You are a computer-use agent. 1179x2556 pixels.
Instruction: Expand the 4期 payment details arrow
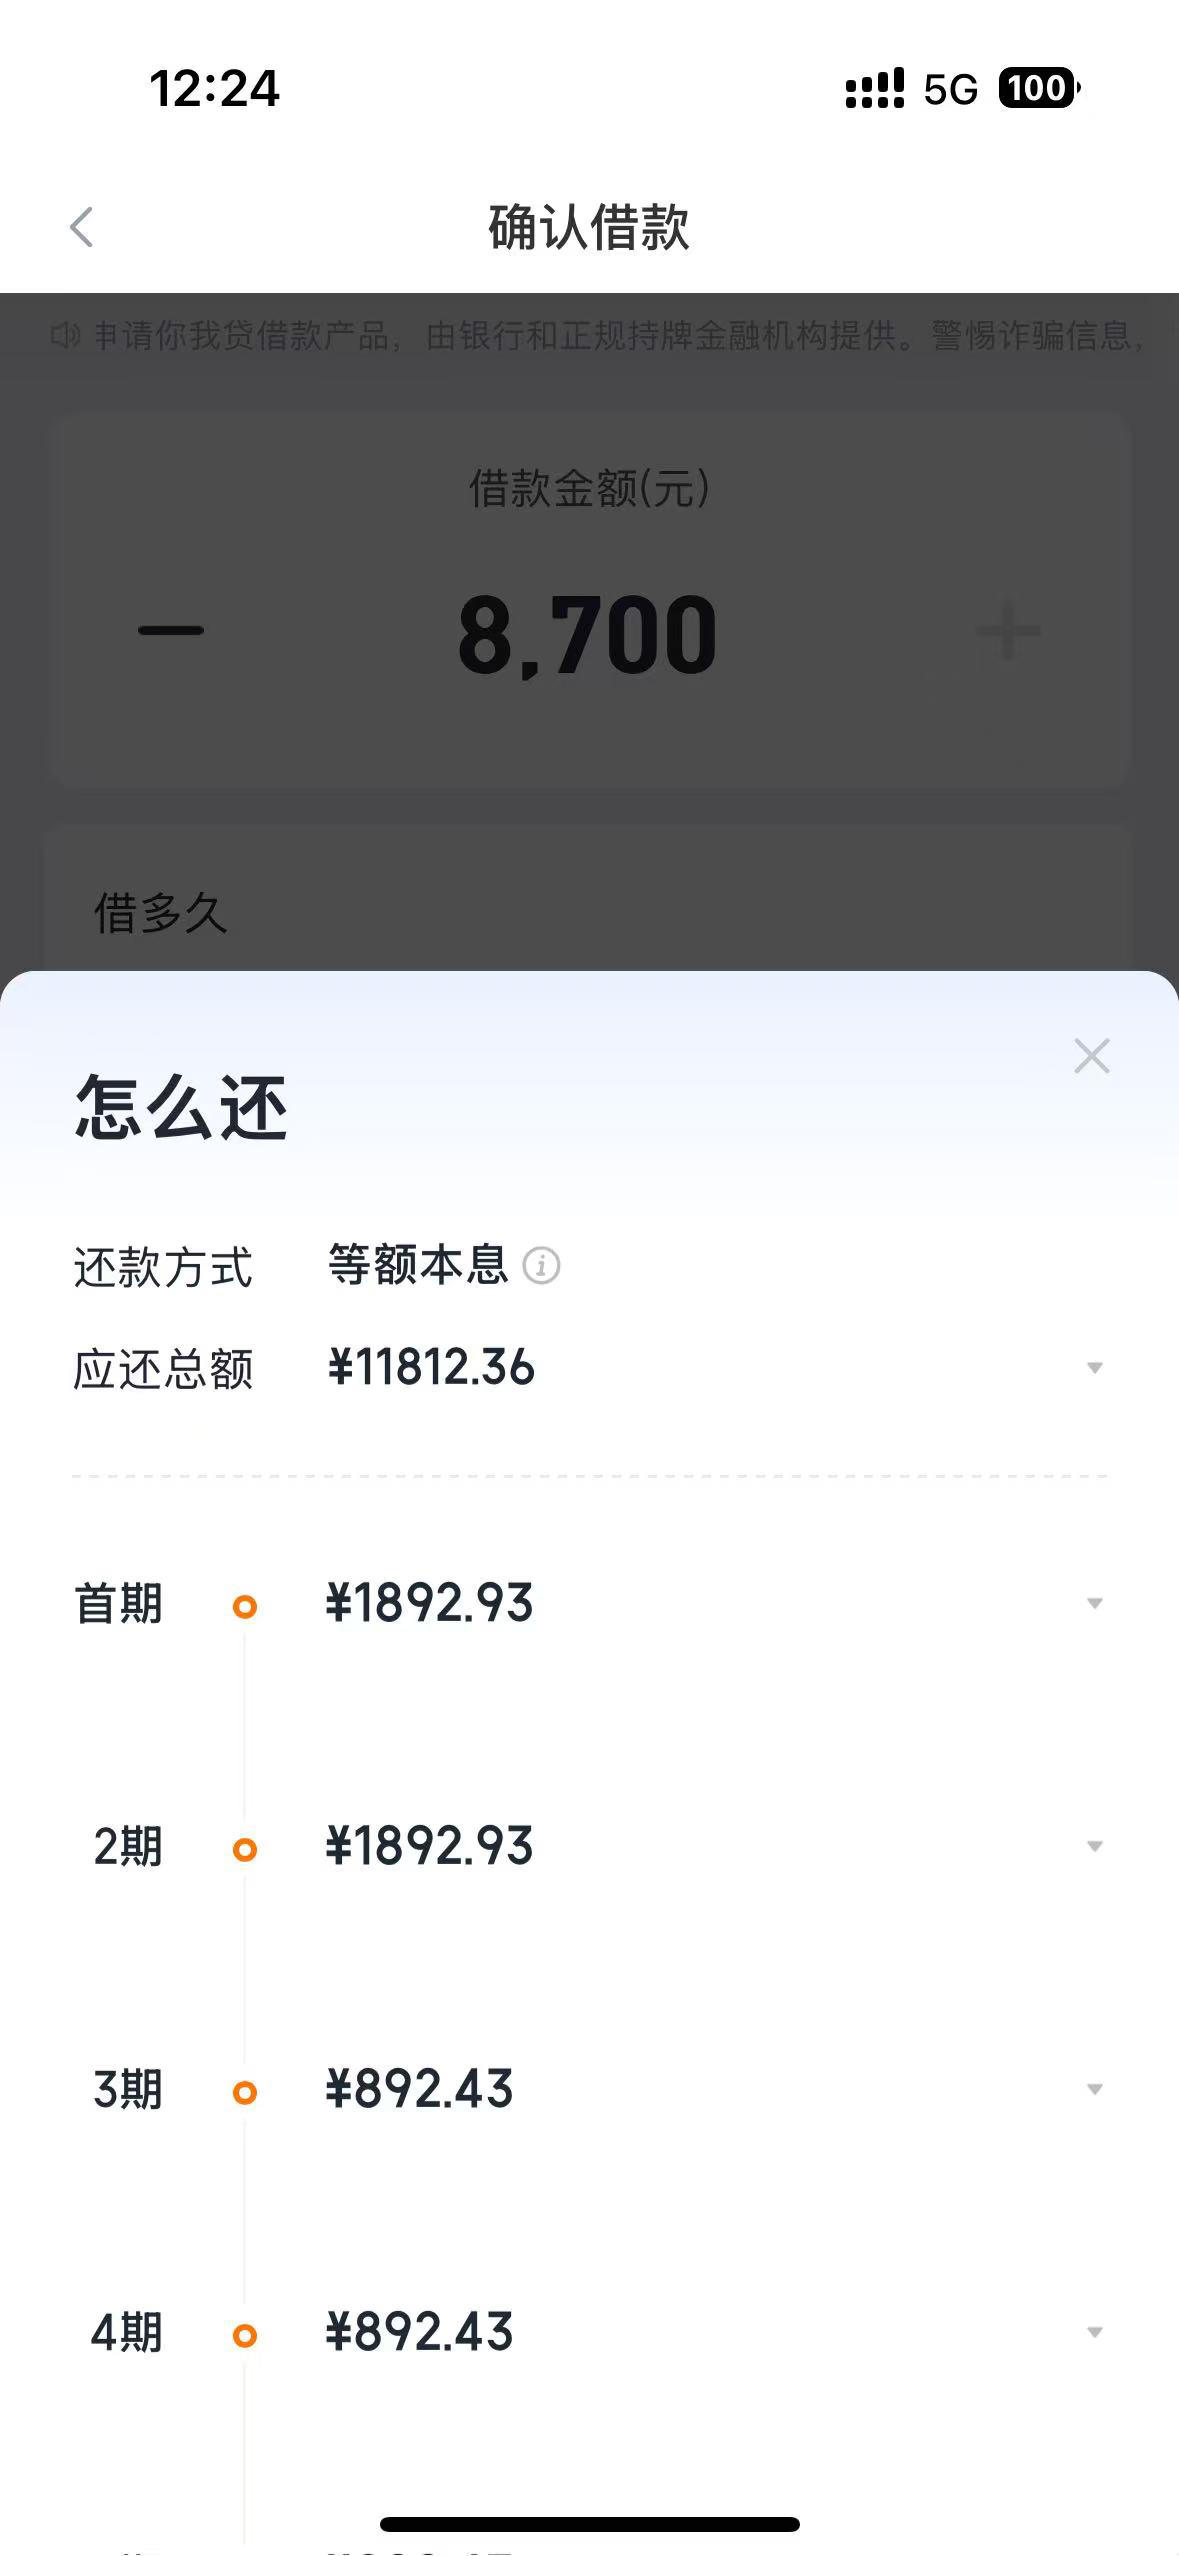(1095, 2333)
